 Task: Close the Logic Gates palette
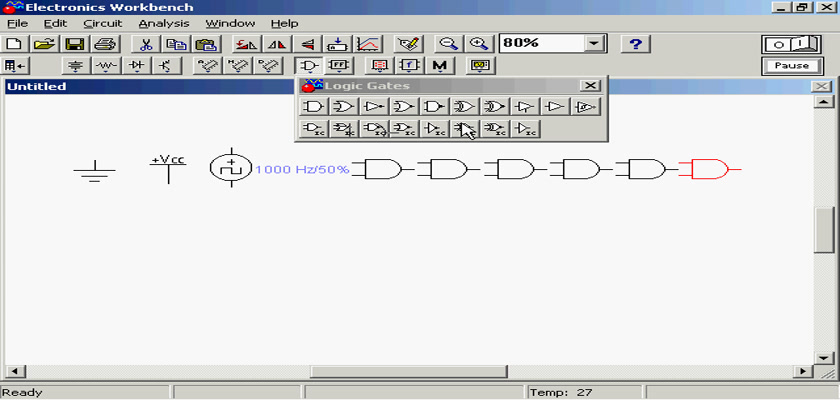[x=590, y=86]
